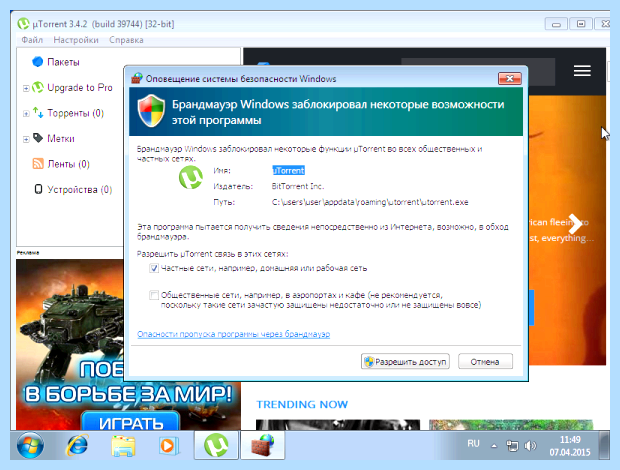This screenshot has width=620, height=470.
Task: Open Windows Media Player from taskbar
Action: point(168,446)
